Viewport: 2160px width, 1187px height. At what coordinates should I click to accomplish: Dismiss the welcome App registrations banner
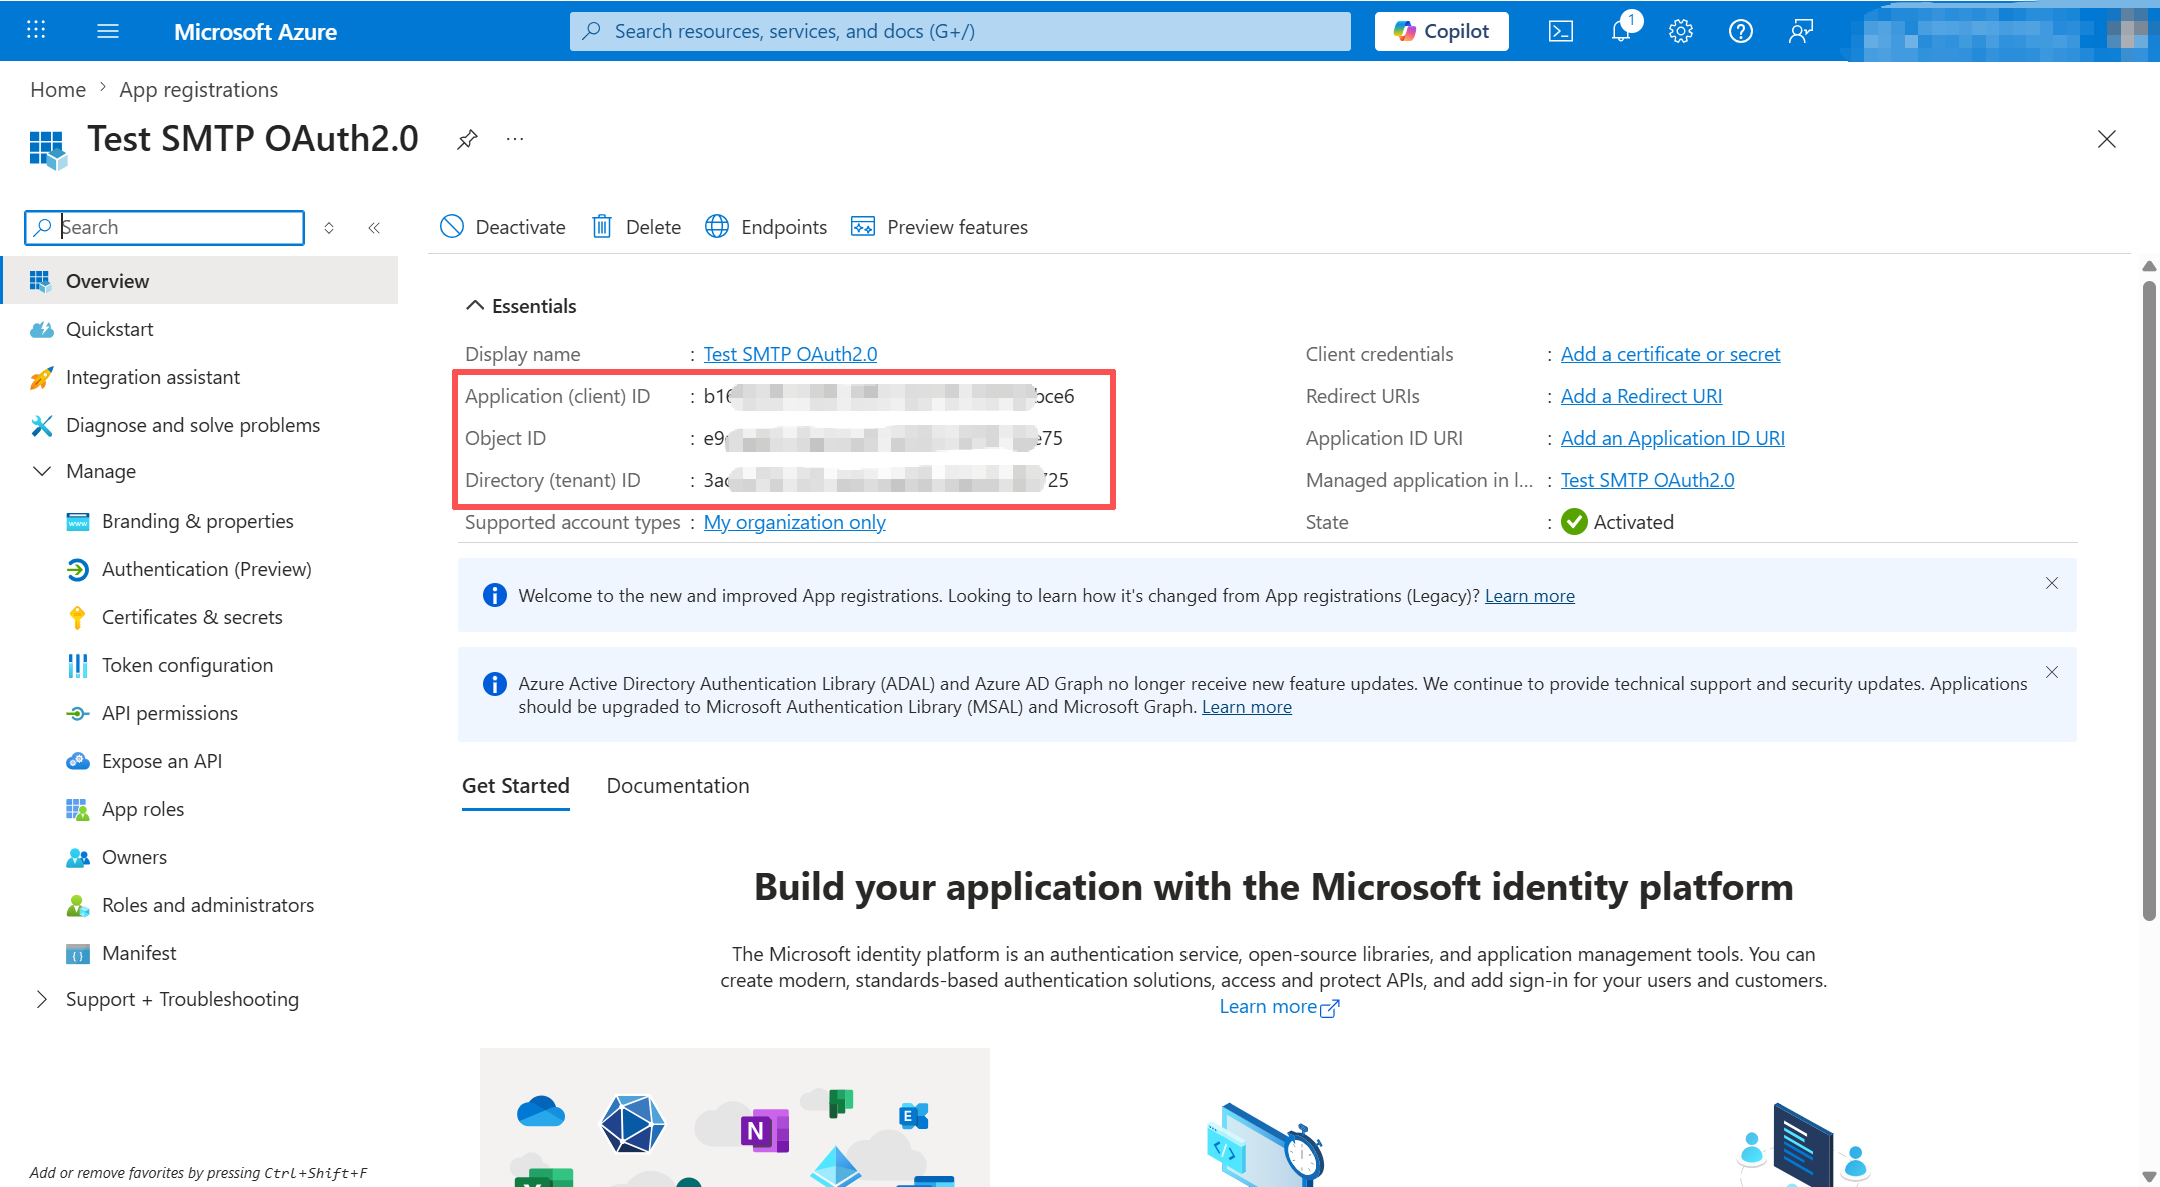point(2052,583)
